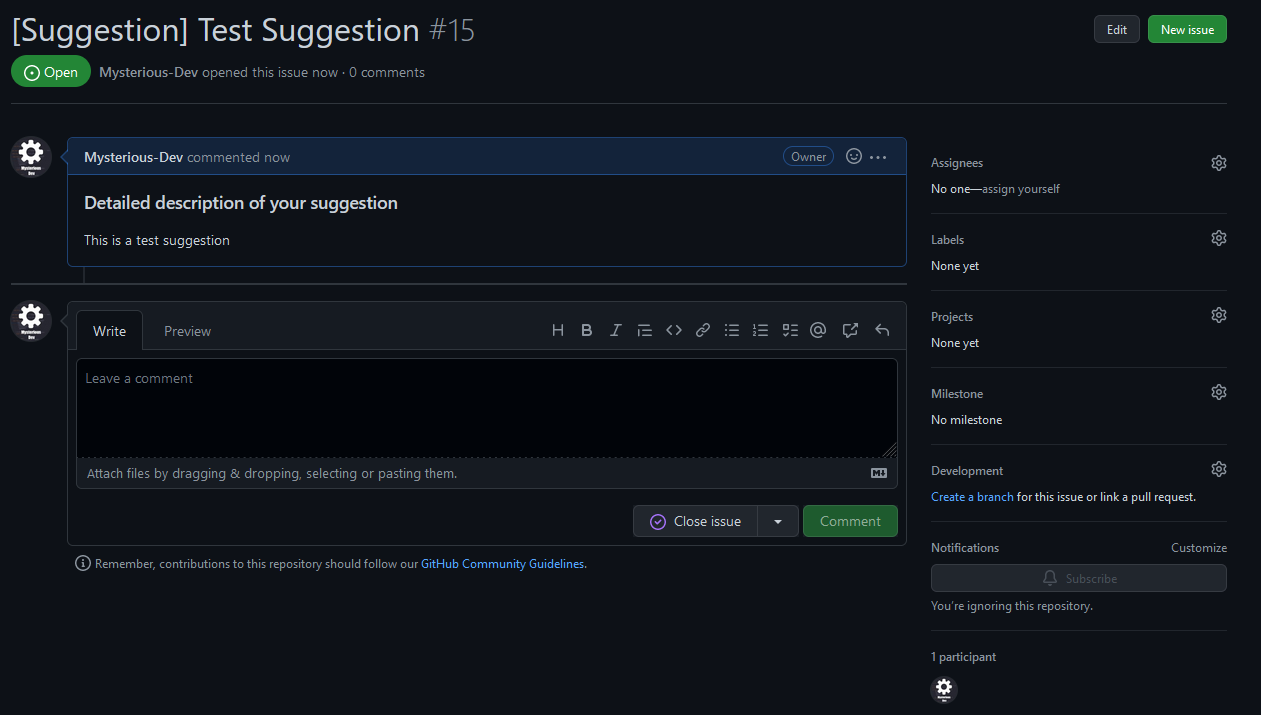Screen dimensions: 1261x715
Task: Click the assign yourself link
Action: tap(1021, 189)
